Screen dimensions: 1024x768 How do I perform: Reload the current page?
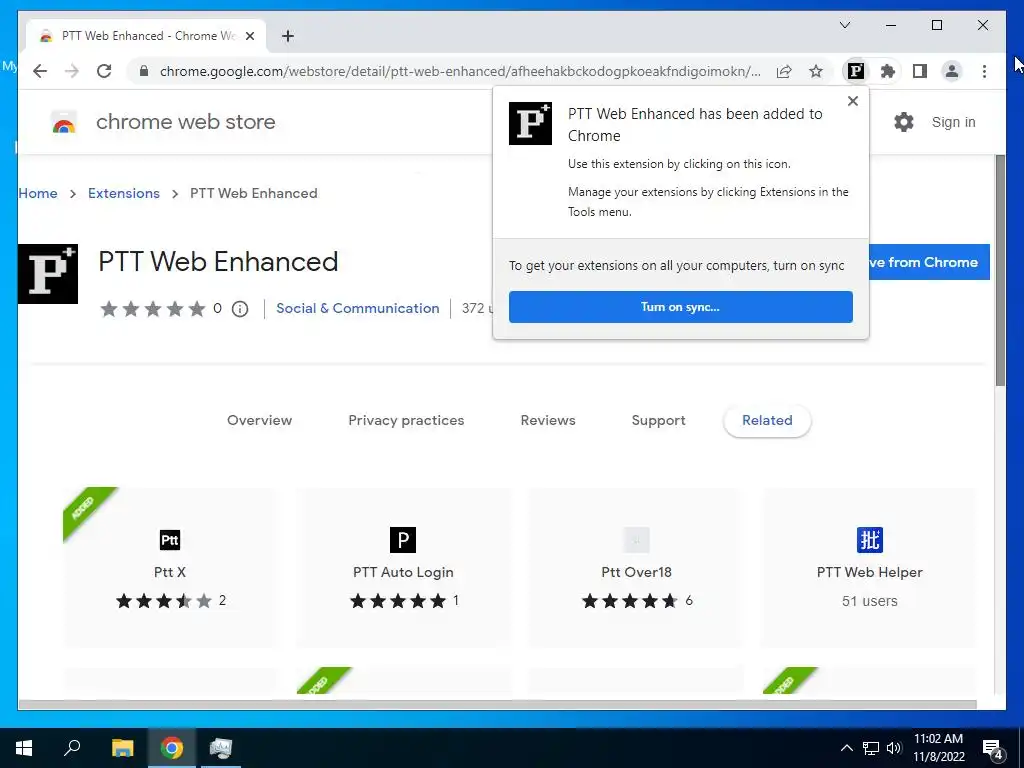104,71
